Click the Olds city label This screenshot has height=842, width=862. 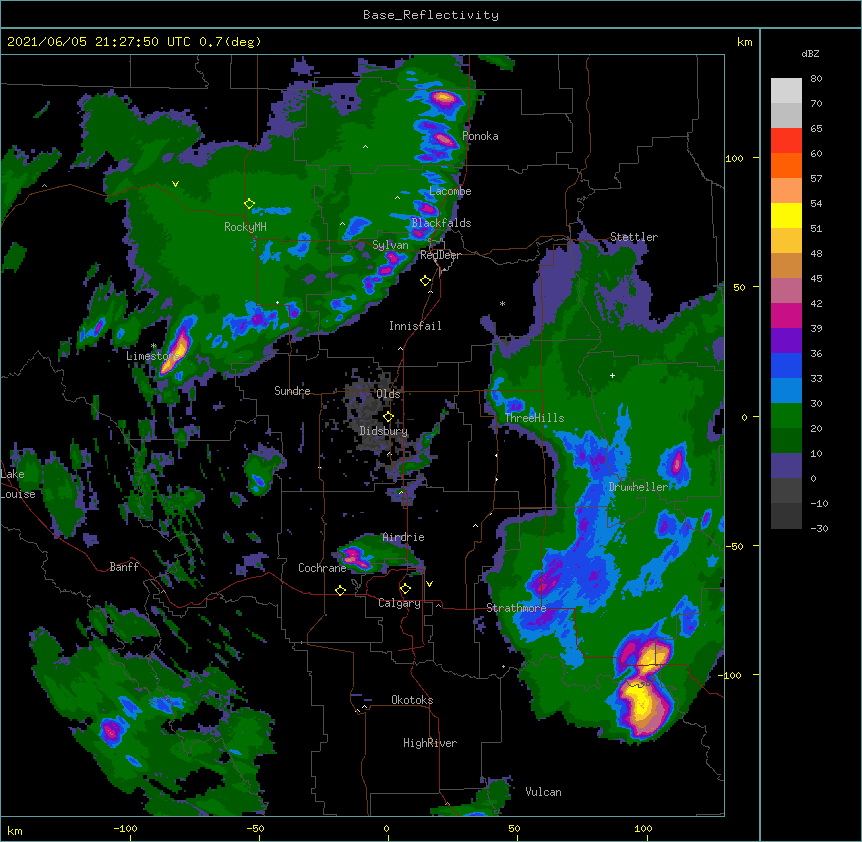click(388, 394)
